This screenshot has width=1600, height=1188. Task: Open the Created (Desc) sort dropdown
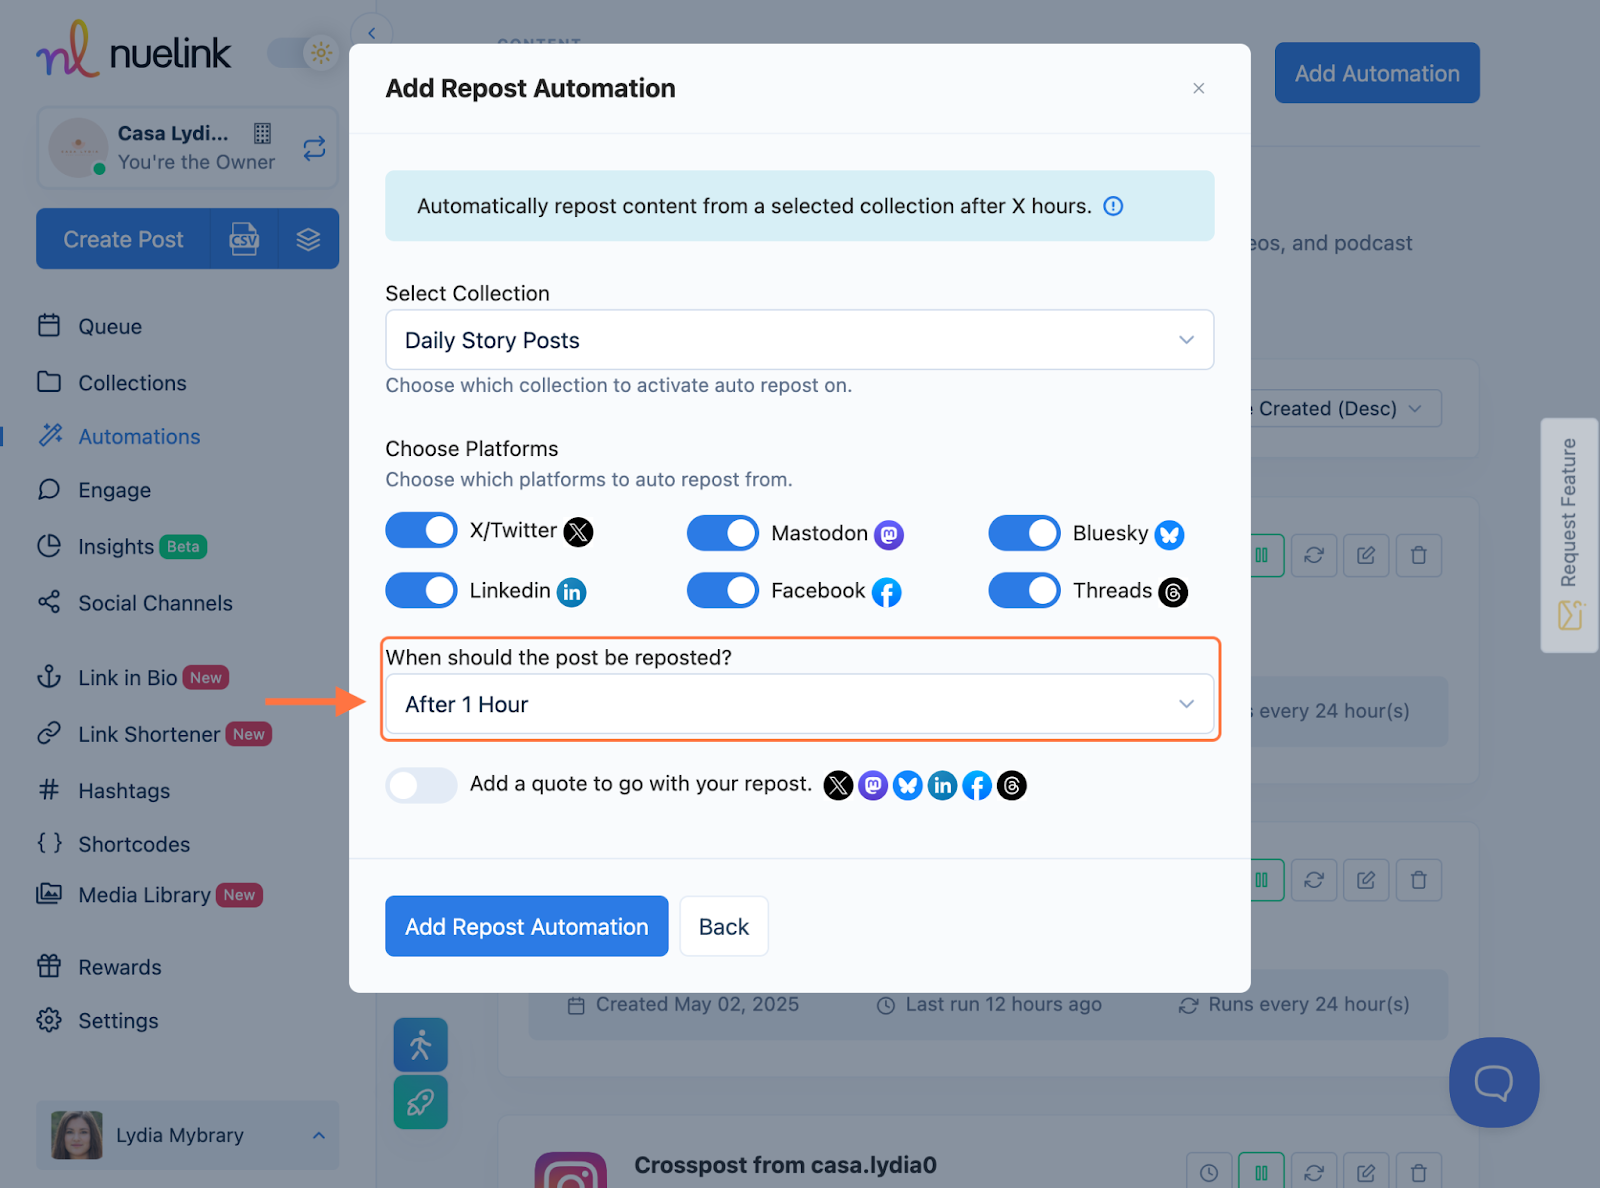[x=1345, y=408]
